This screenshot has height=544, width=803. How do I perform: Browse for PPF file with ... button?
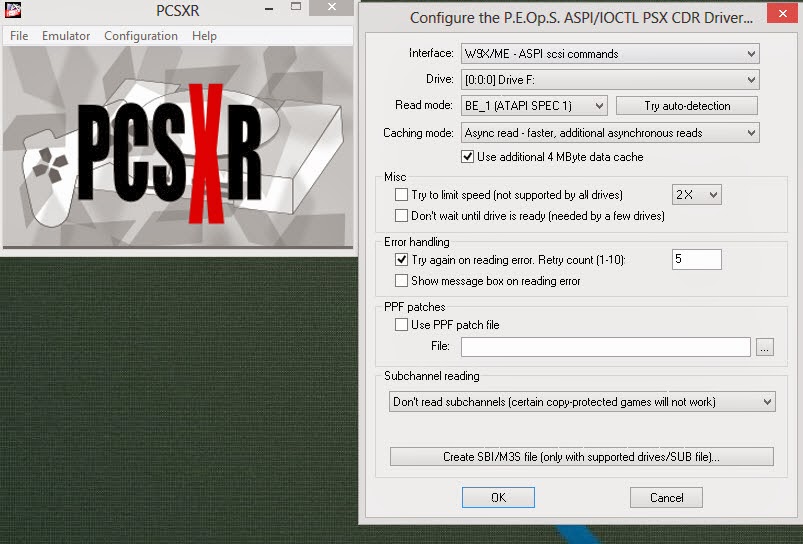765,347
